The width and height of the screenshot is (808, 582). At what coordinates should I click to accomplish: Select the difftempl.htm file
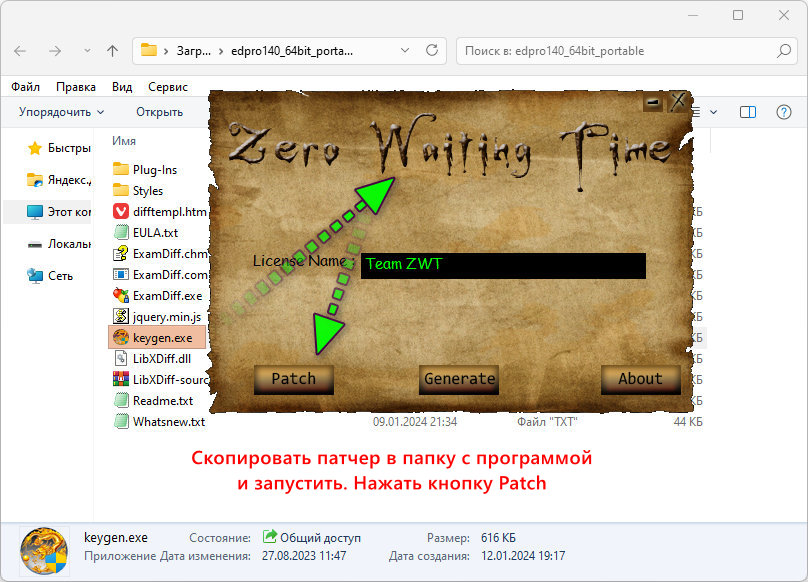[x=160, y=212]
